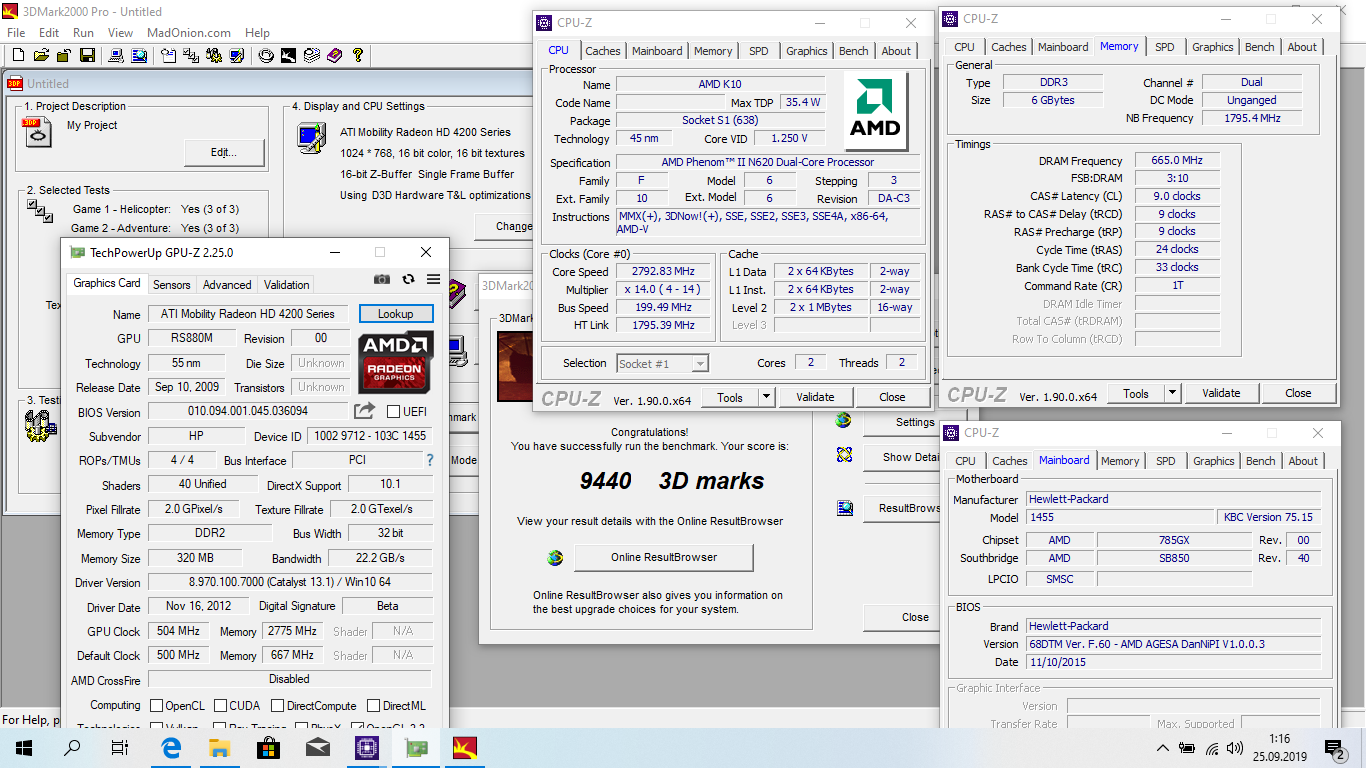Click the computer system info toolbar icon

click(116, 55)
